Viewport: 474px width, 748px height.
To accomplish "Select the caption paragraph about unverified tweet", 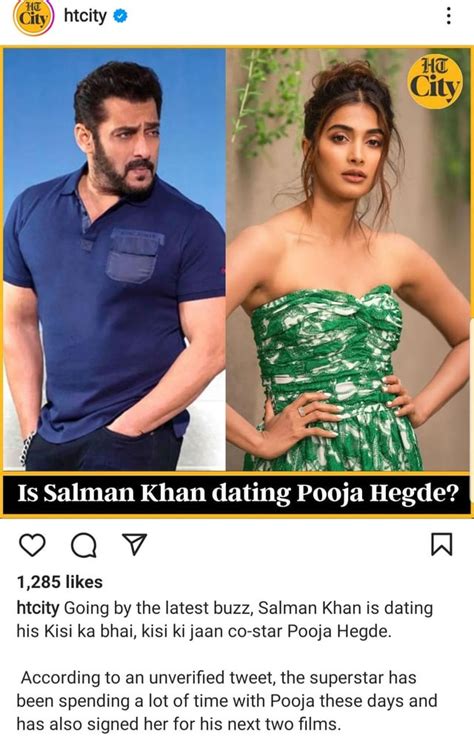I will pyautogui.click(x=227, y=701).
